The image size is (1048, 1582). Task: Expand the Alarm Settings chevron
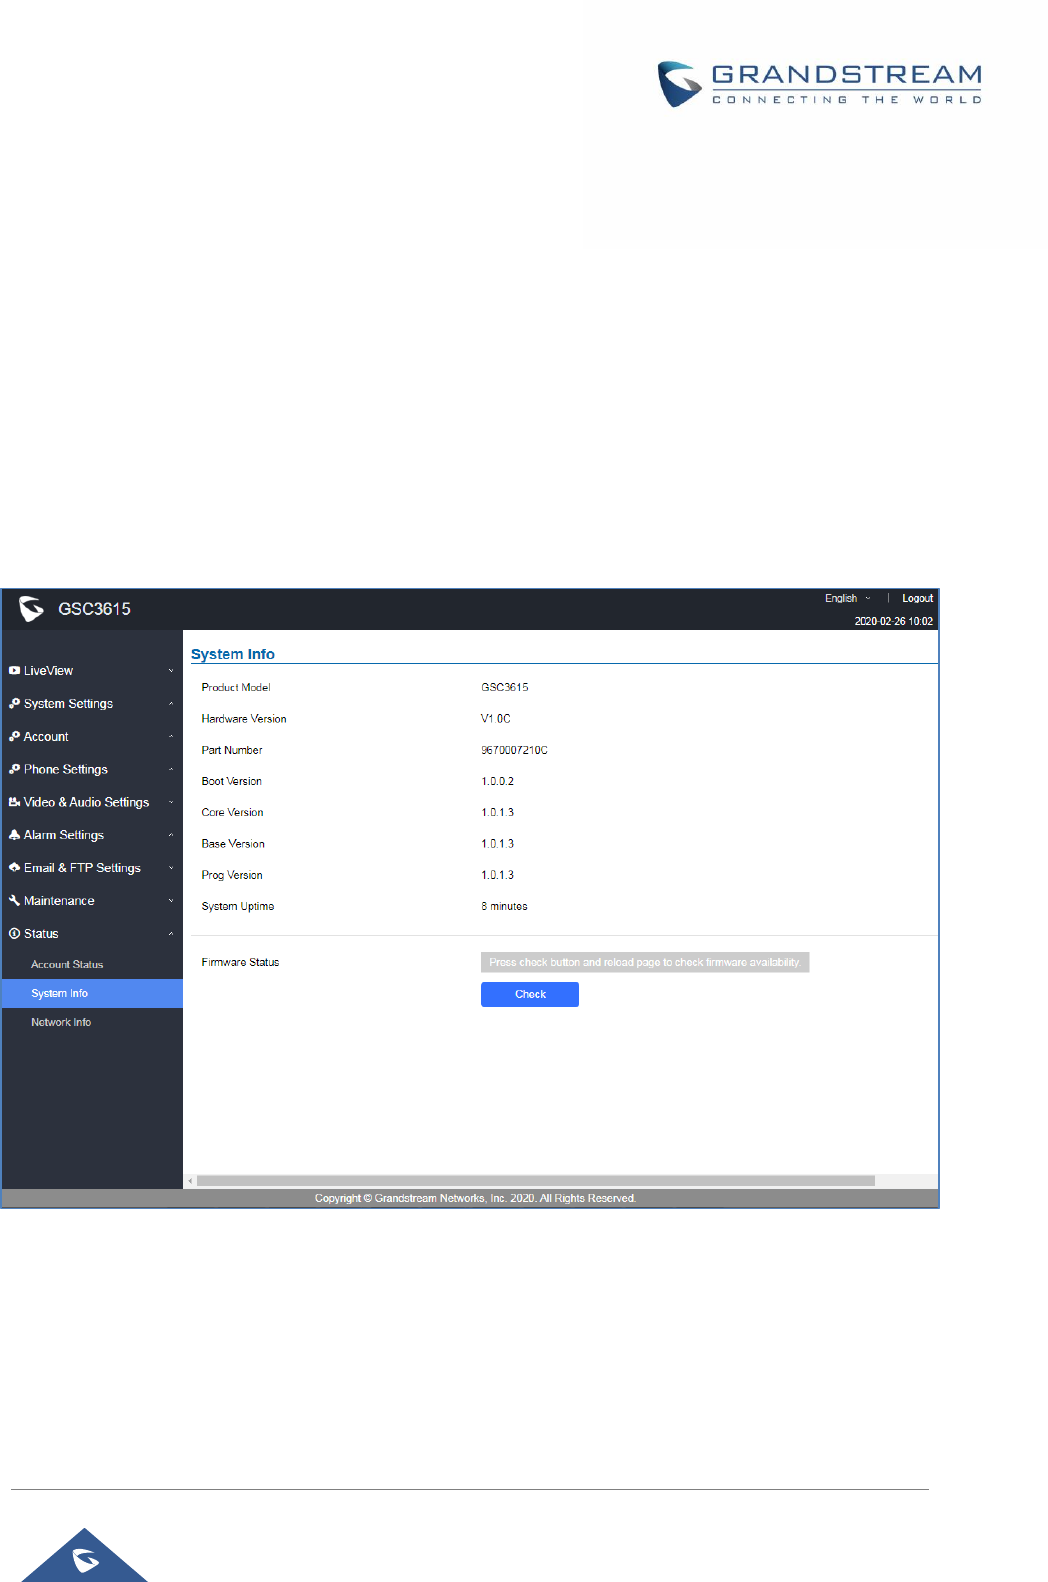point(171,835)
